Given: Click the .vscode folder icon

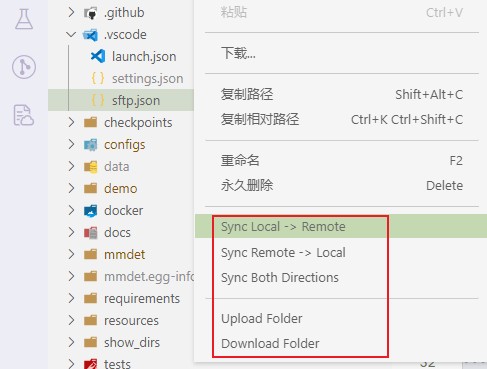Looking at the screenshot, I should pyautogui.click(x=90, y=35).
